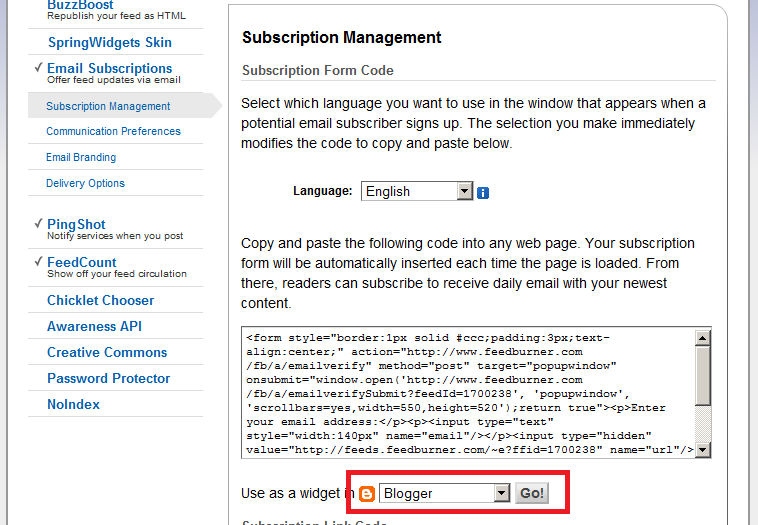
Task: Open the Blogger widget platform dropdown
Action: point(444,493)
